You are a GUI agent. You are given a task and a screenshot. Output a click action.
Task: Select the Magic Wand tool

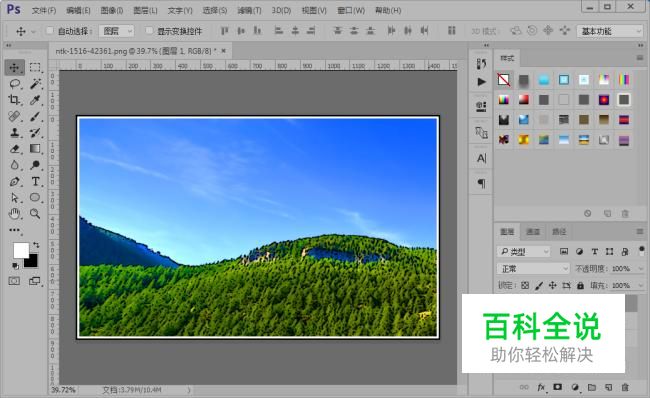(35, 84)
